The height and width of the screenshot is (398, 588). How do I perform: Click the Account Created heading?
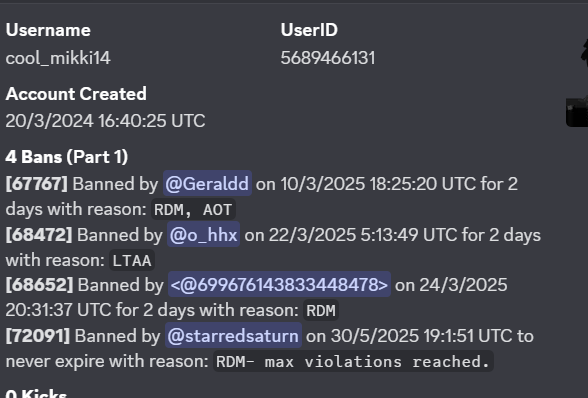click(x=76, y=94)
